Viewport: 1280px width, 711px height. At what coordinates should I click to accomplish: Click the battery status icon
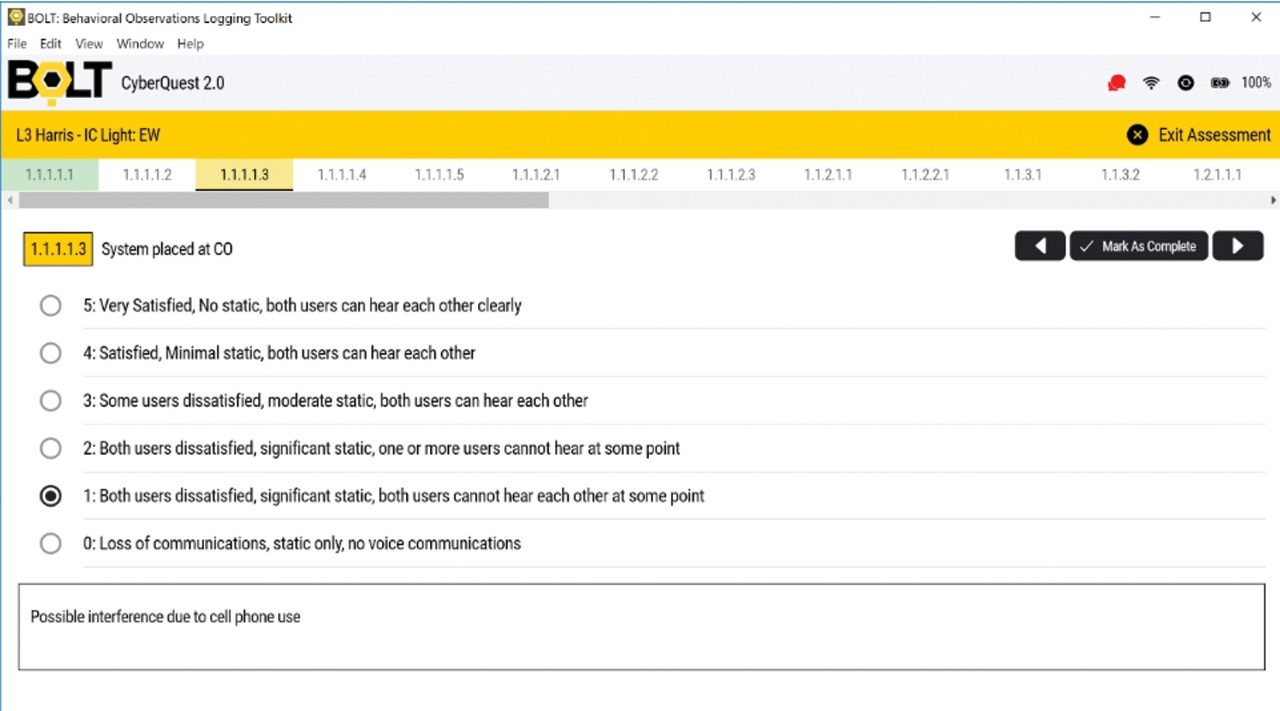coord(1219,83)
